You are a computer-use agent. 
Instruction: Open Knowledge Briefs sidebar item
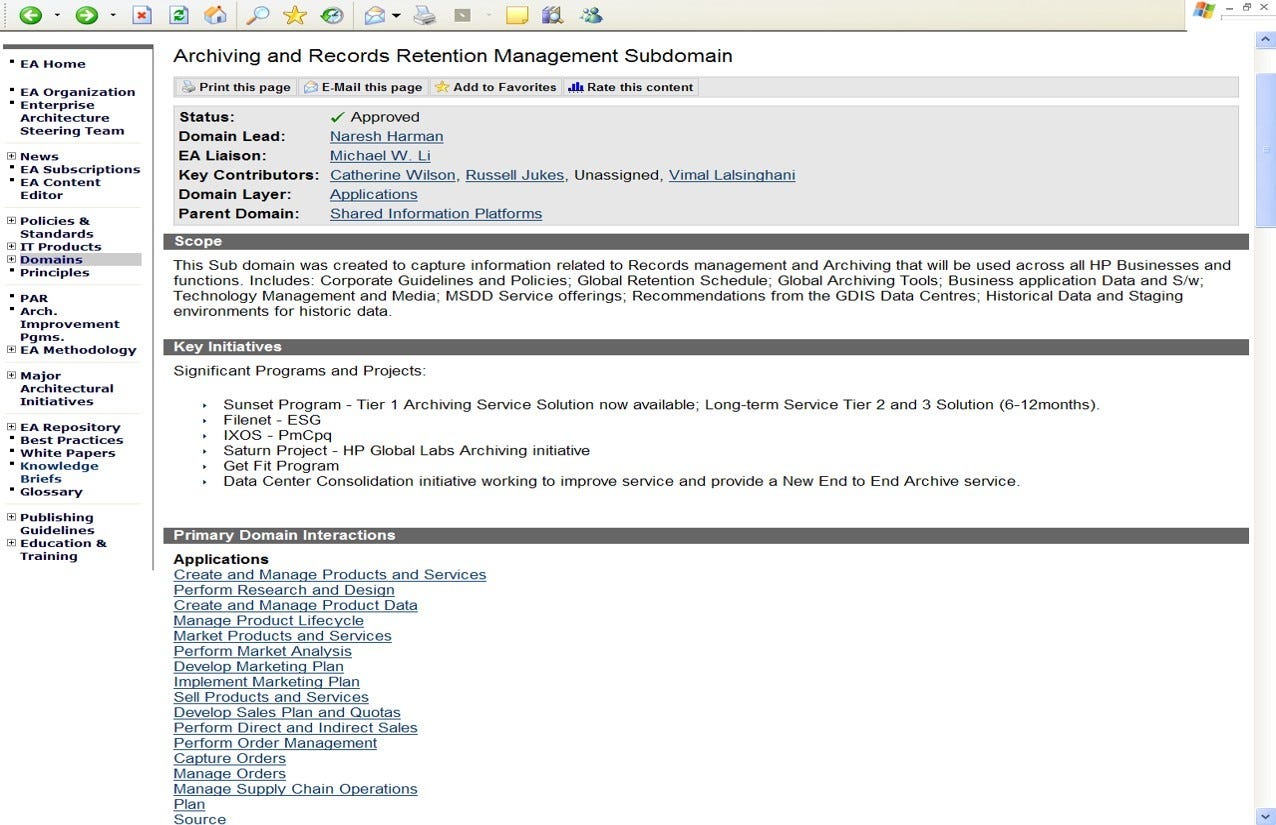[x=59, y=472]
